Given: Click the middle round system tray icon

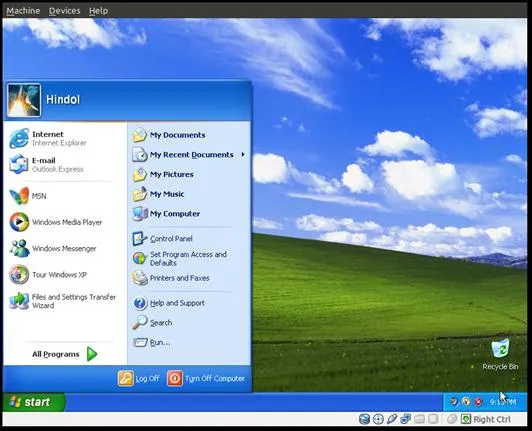Looking at the screenshot, I should (x=466, y=402).
